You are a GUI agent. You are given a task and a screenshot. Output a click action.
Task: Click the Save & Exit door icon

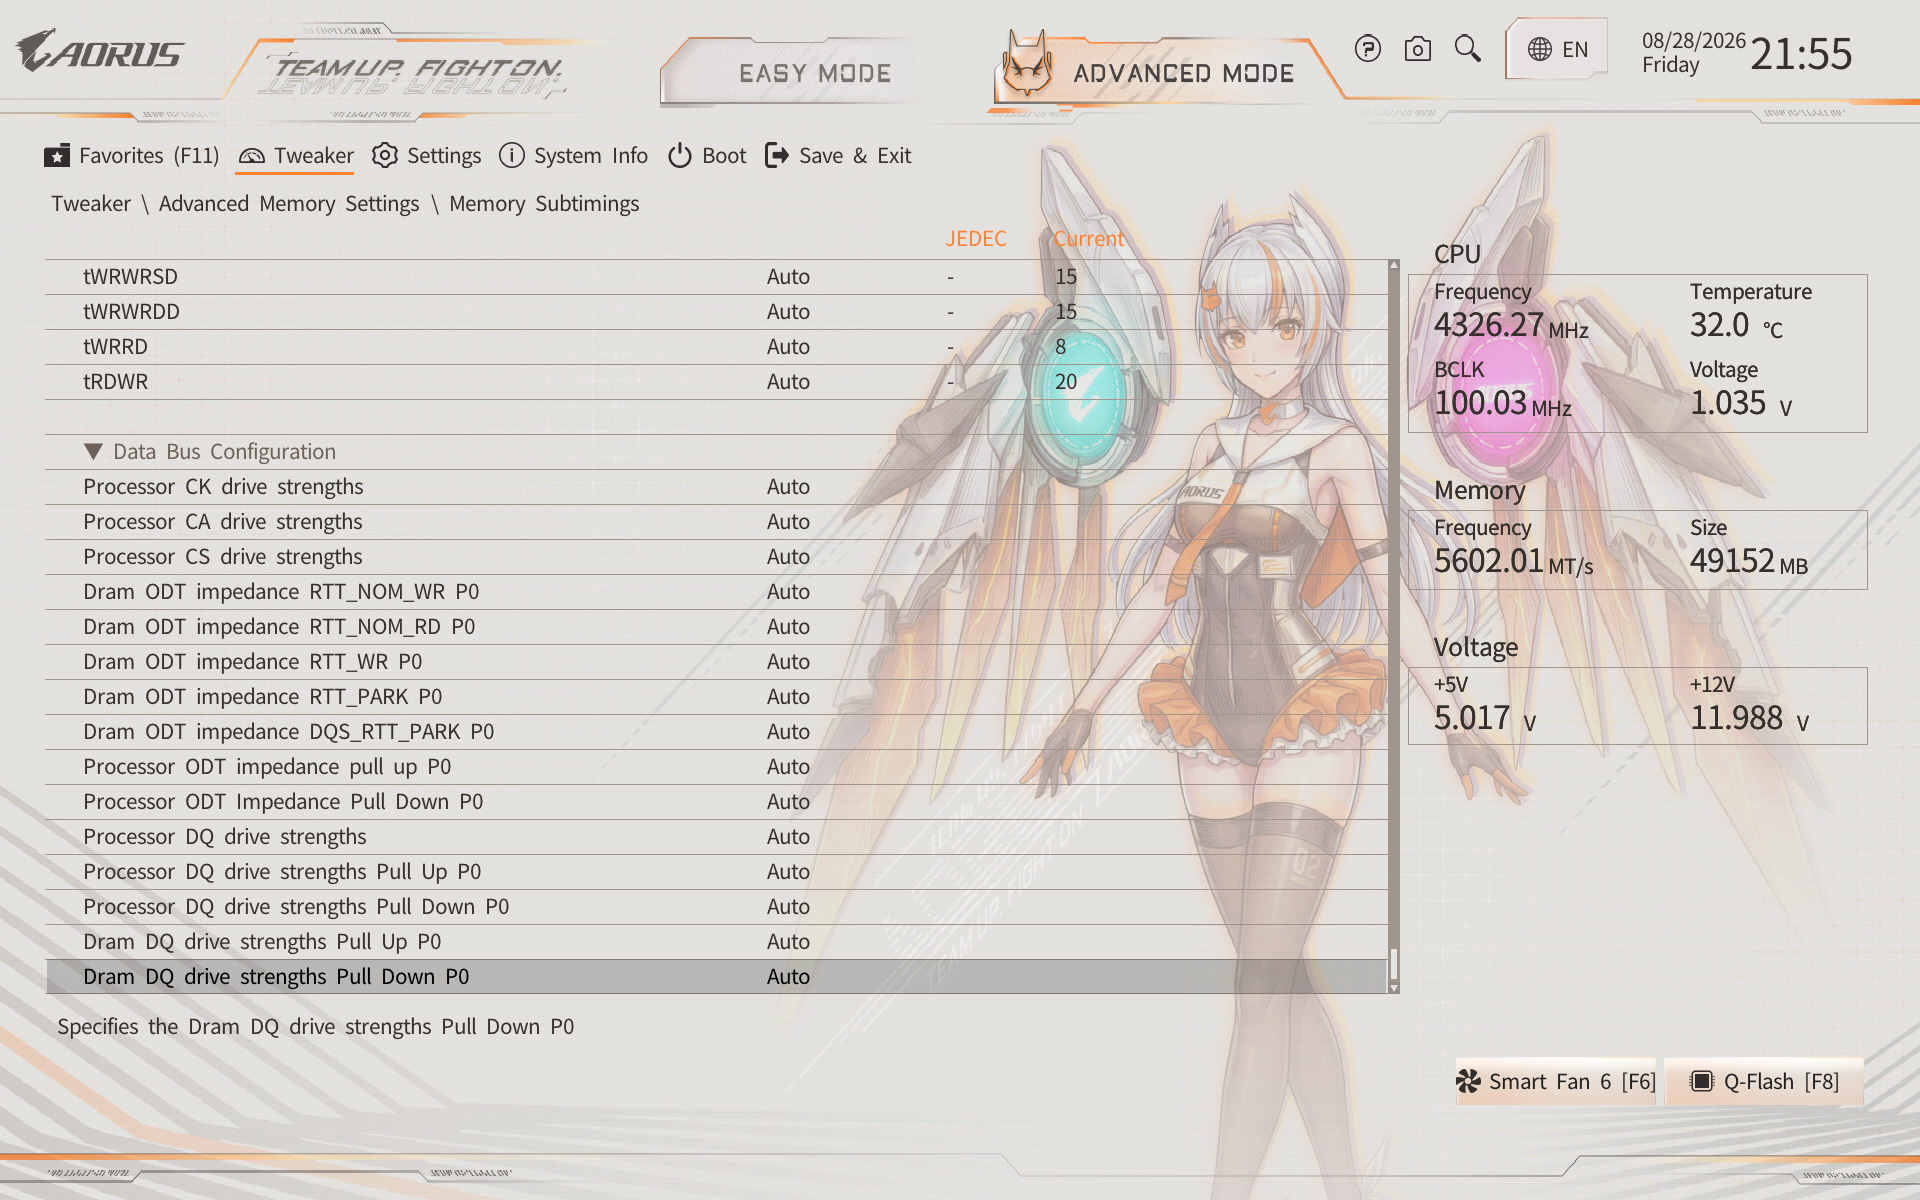click(x=777, y=155)
